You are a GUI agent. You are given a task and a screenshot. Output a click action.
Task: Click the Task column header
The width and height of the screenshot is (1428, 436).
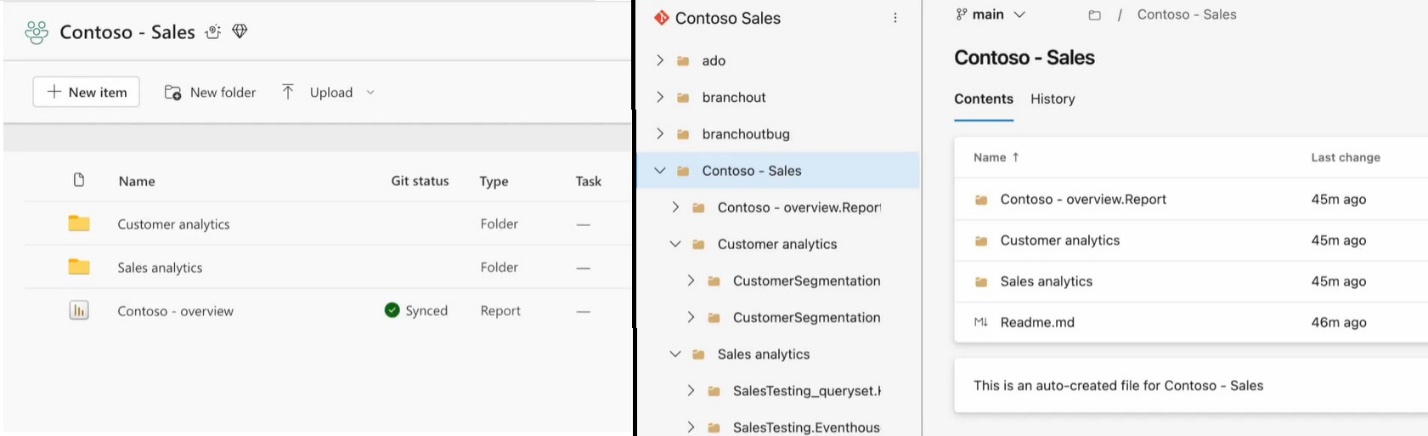point(589,181)
